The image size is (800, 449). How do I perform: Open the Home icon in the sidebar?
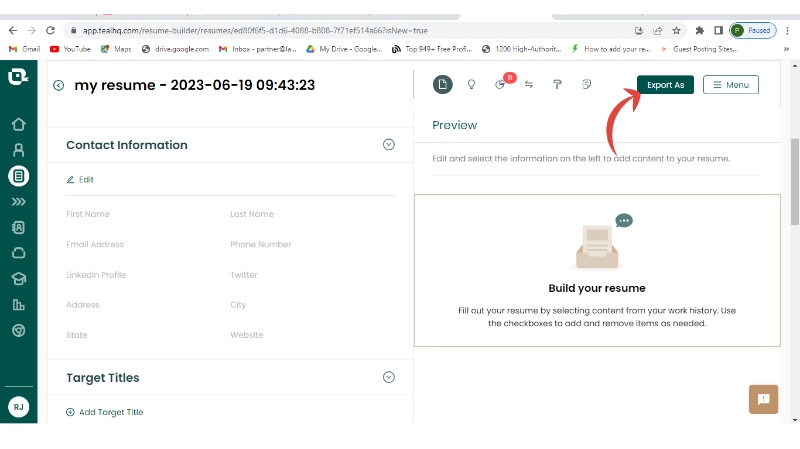[18, 125]
